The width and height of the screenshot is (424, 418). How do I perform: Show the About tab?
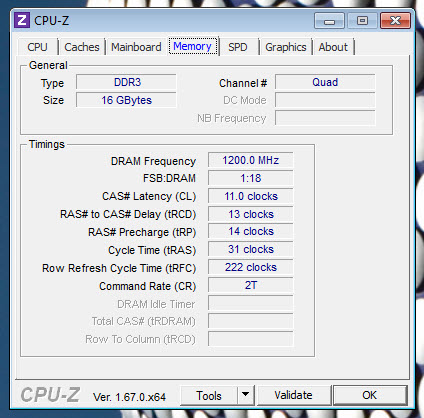click(333, 47)
